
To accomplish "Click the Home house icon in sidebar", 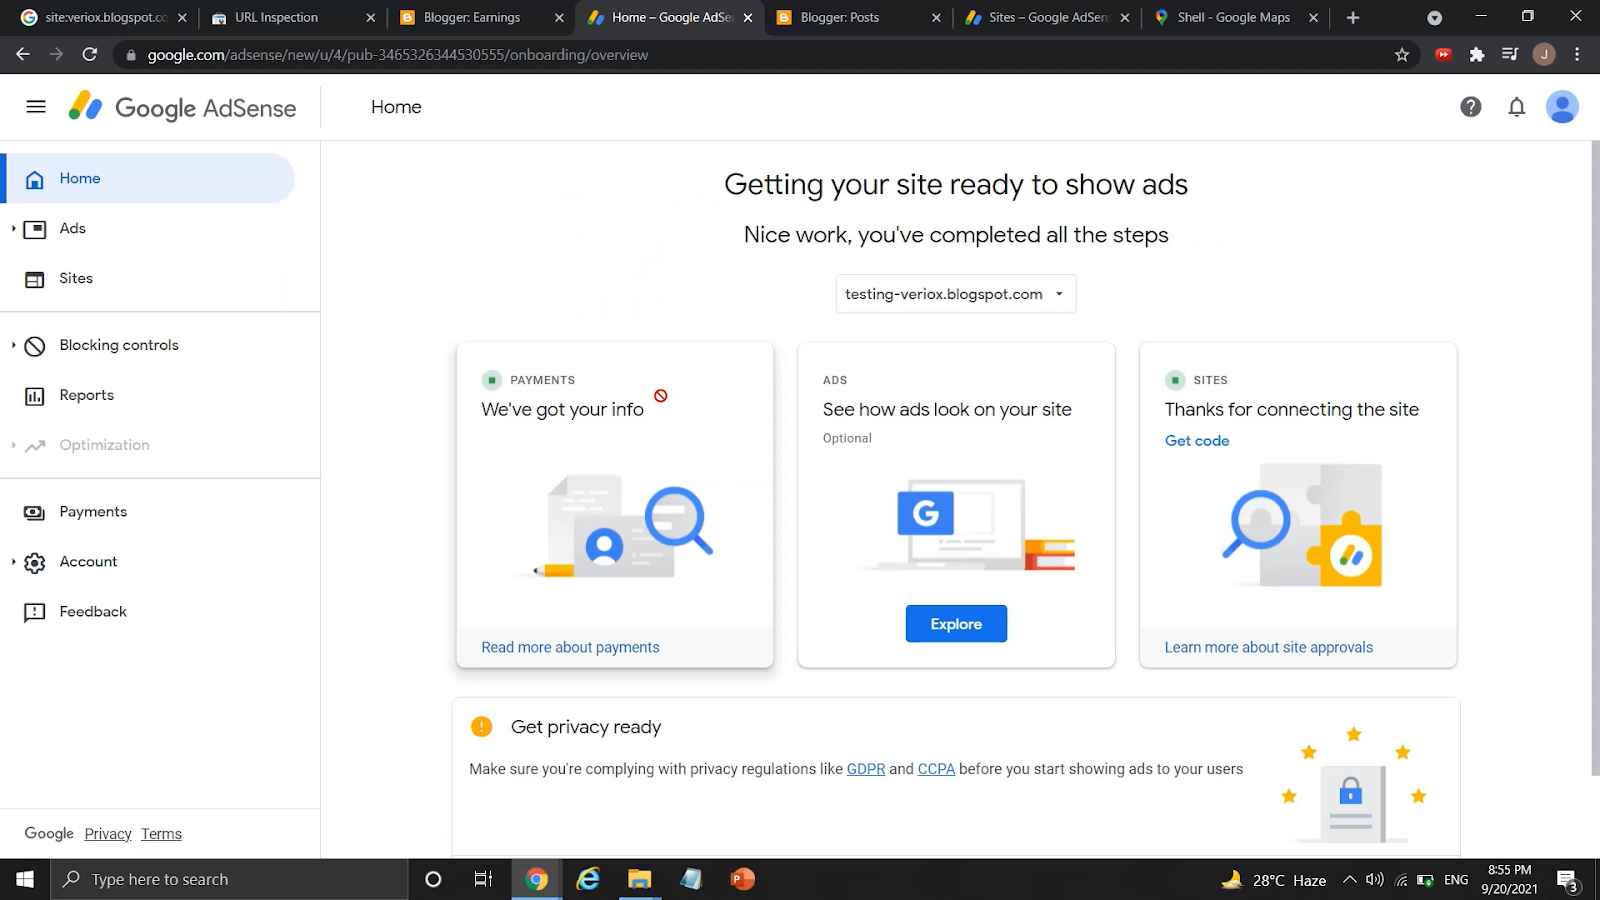I will (35, 179).
